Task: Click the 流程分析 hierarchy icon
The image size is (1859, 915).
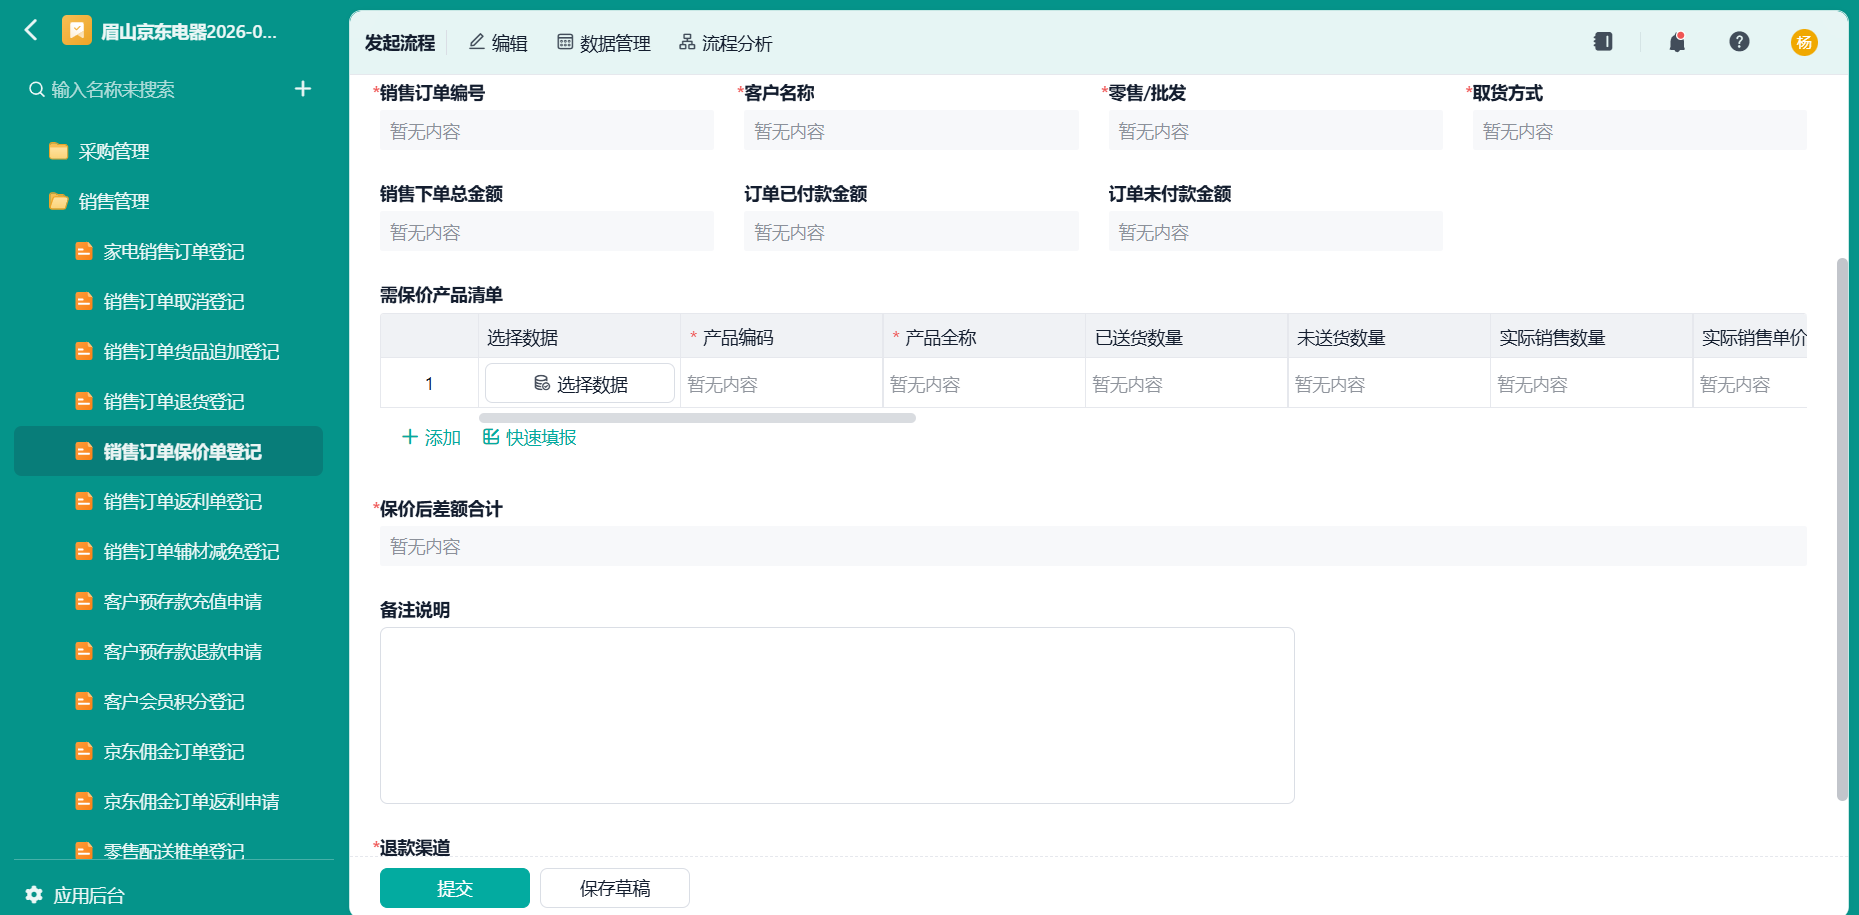Action: [x=687, y=42]
